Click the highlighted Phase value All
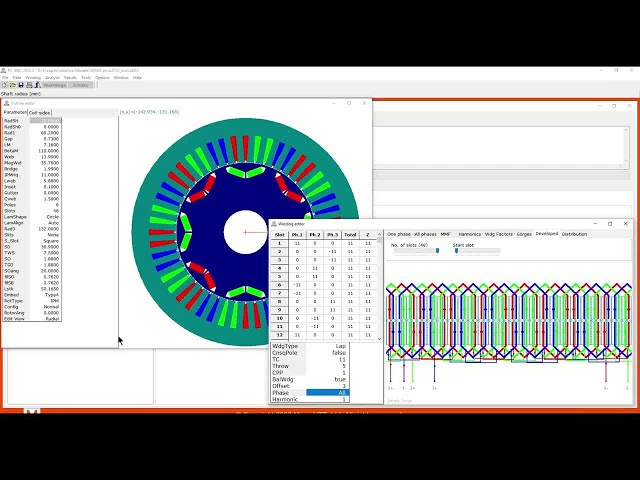640x480 pixels. [x=327, y=393]
